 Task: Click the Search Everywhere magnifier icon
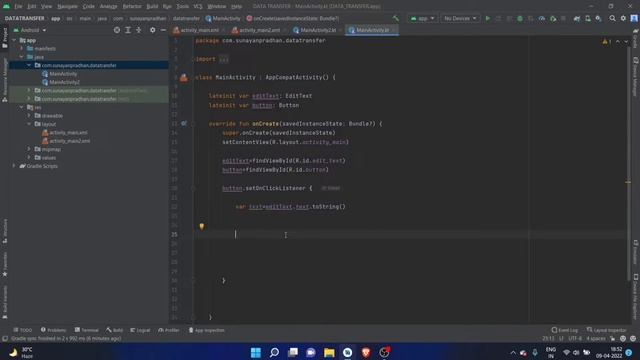coord(612,18)
